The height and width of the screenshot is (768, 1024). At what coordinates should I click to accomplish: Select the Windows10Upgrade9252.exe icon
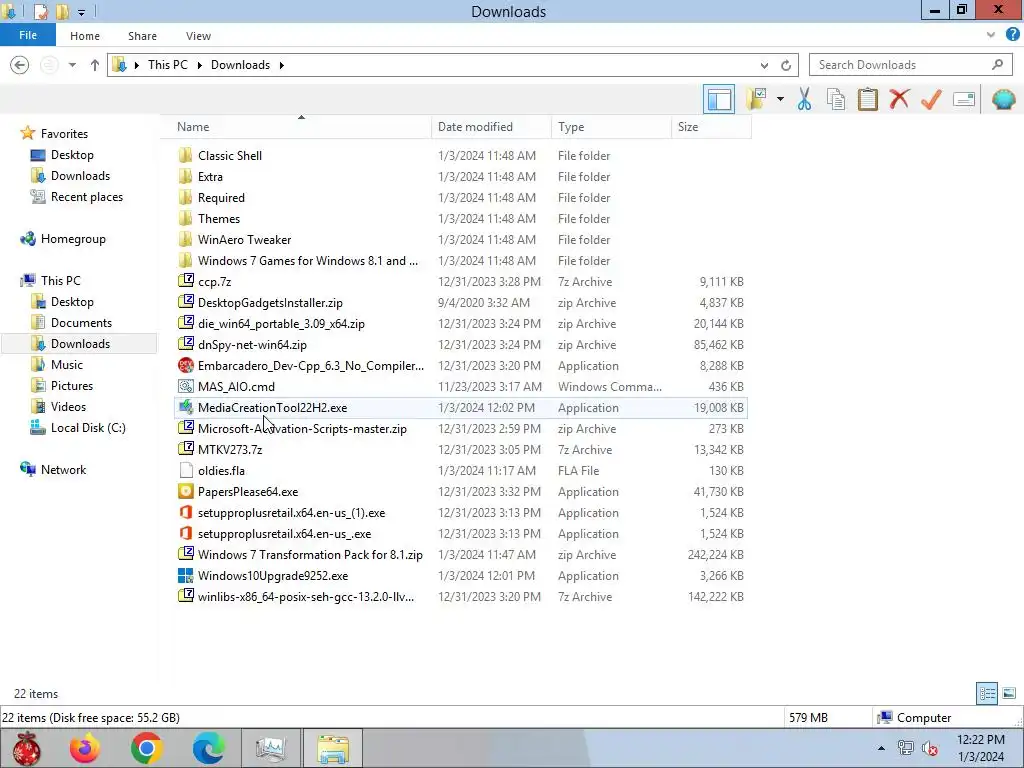185,575
